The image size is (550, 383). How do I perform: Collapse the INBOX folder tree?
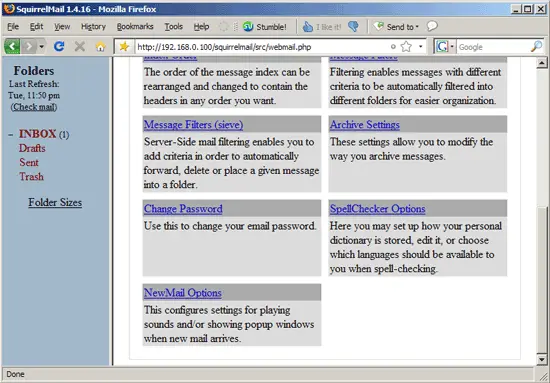point(11,134)
